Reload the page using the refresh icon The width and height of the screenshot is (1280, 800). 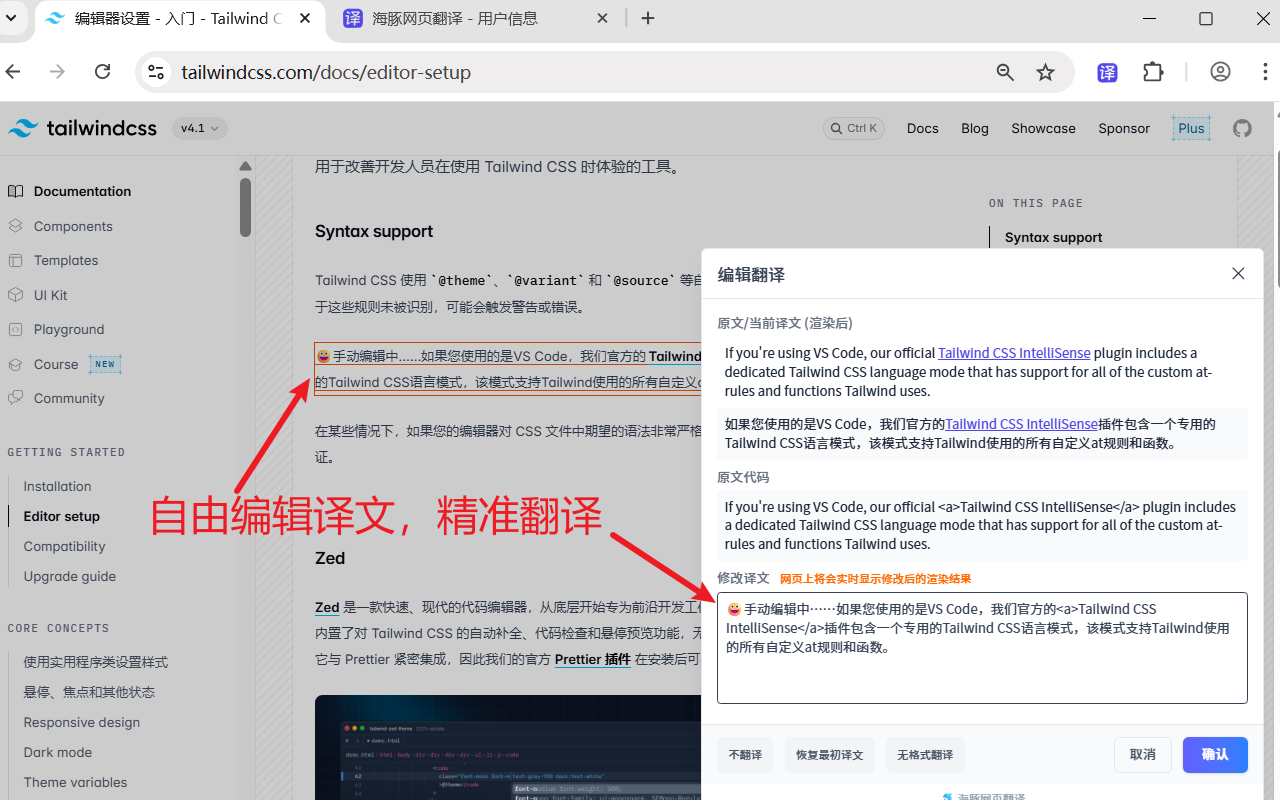(x=102, y=72)
